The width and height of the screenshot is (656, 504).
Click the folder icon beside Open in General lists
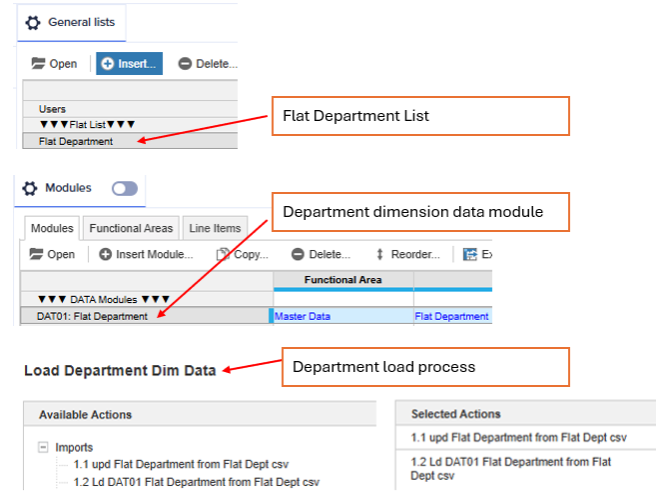38,64
